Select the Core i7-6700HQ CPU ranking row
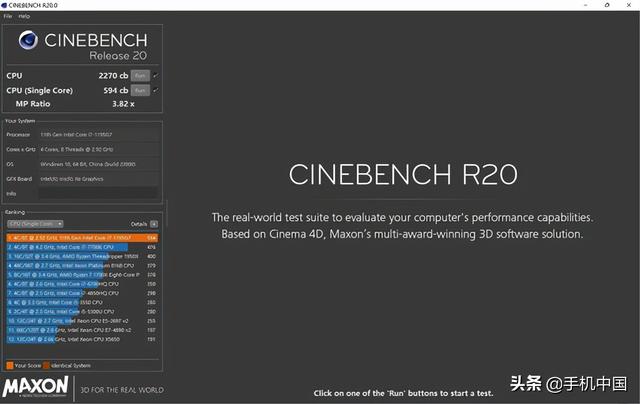The image size is (640, 404). pos(82,284)
